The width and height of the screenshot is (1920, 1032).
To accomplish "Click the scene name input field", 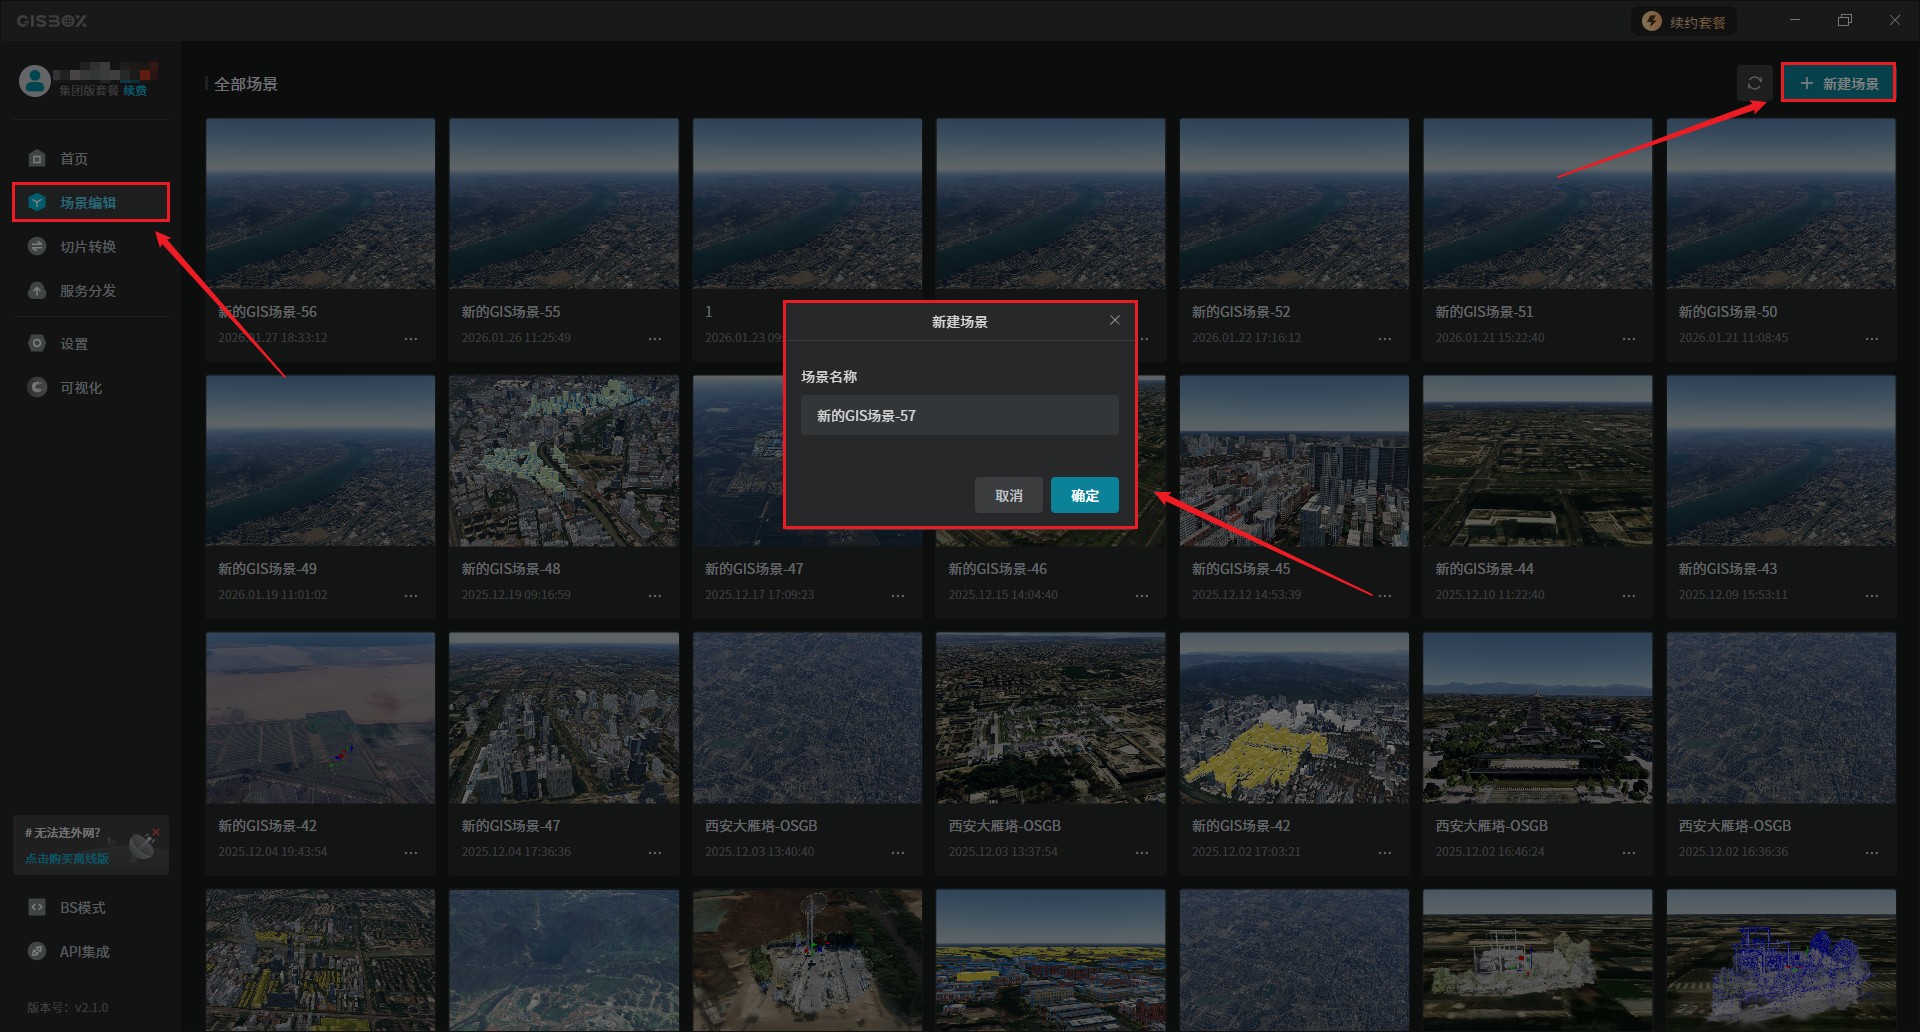I will pos(959,415).
